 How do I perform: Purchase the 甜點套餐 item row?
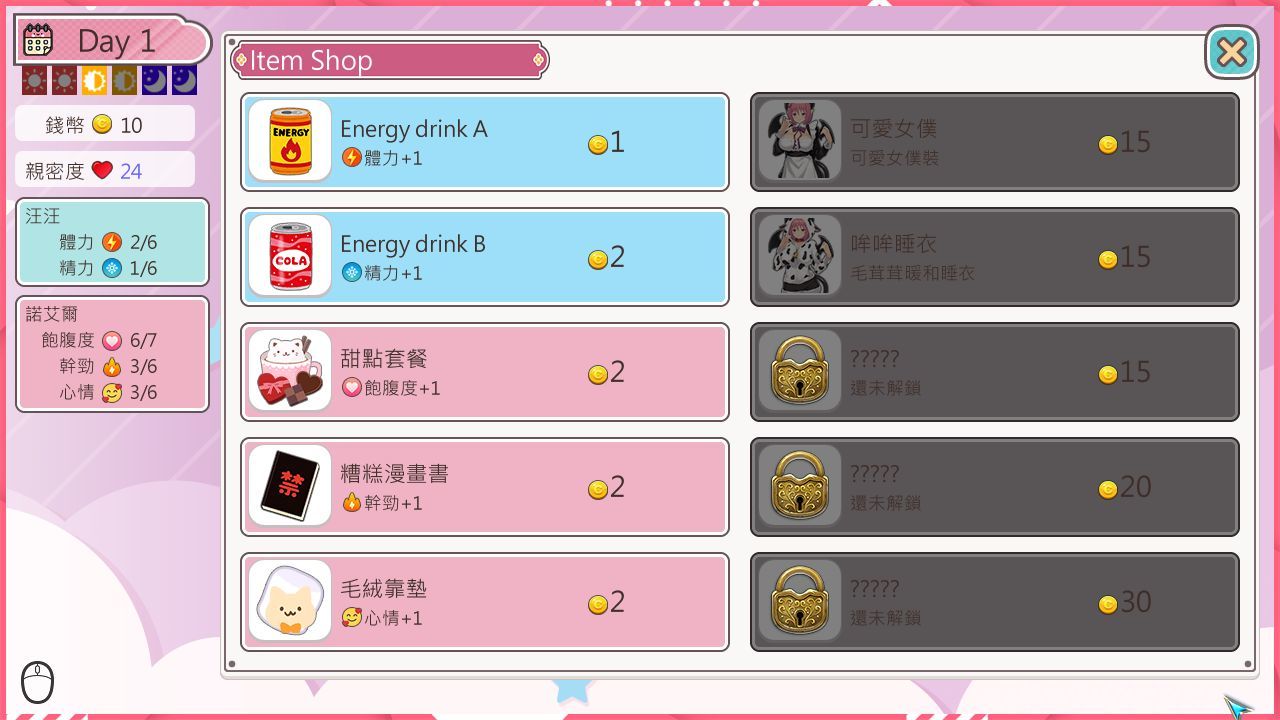[485, 371]
